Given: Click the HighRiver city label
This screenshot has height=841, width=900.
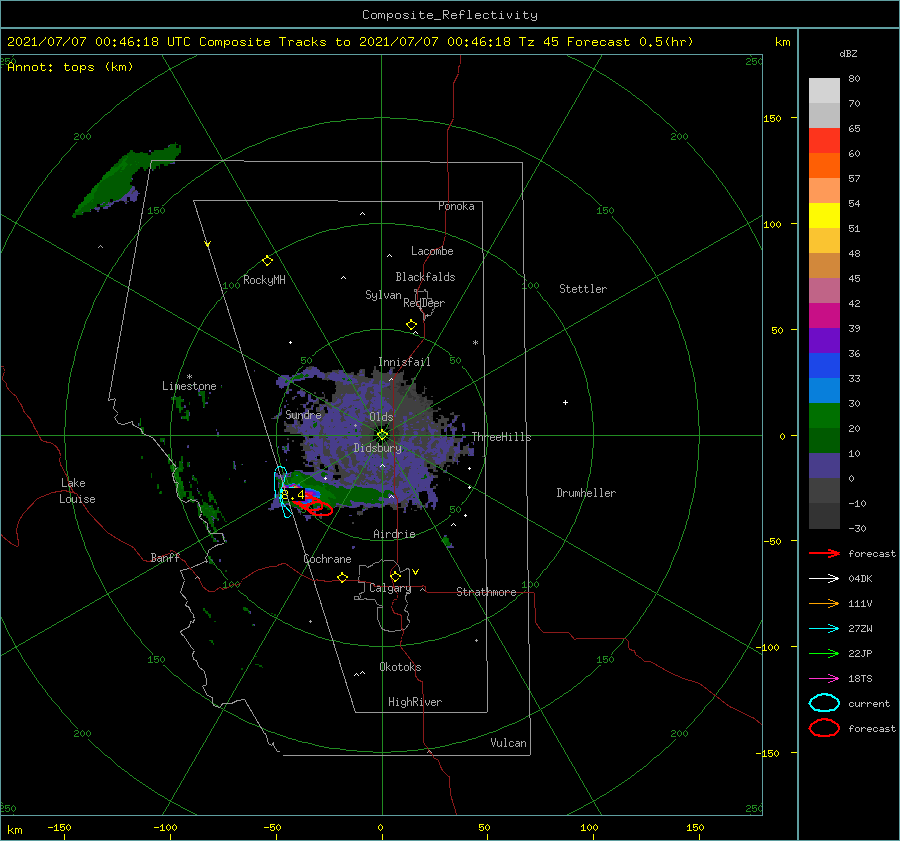Looking at the screenshot, I should point(415,702).
